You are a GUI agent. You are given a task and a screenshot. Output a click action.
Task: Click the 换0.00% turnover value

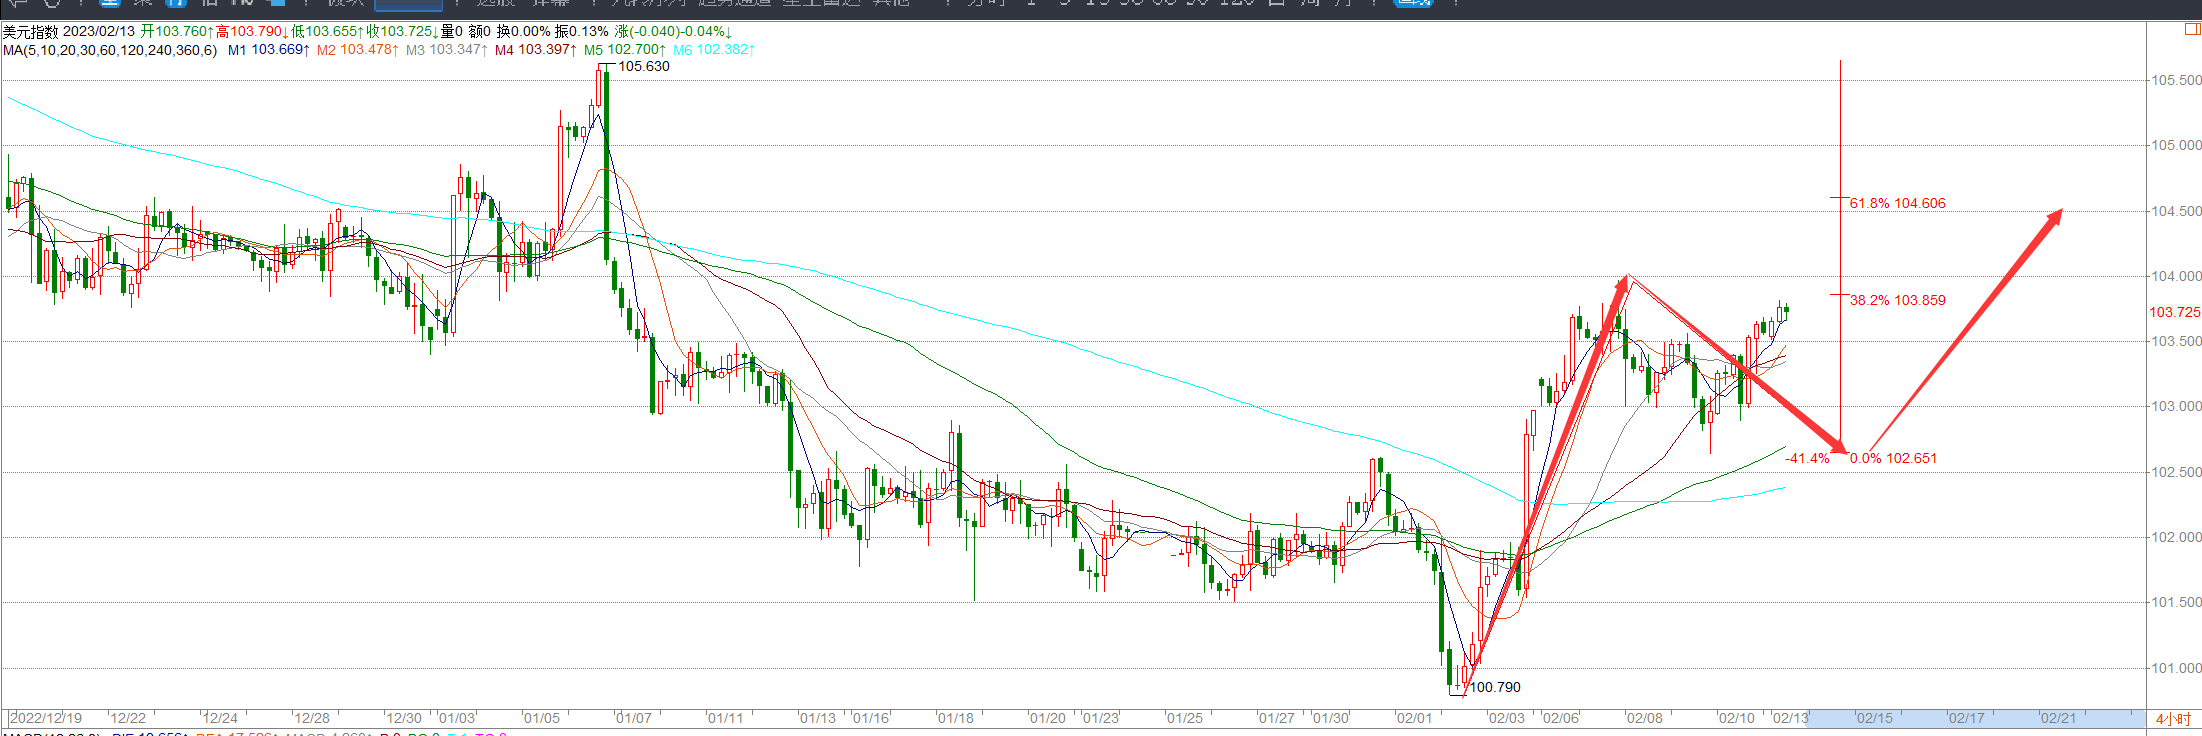point(524,31)
